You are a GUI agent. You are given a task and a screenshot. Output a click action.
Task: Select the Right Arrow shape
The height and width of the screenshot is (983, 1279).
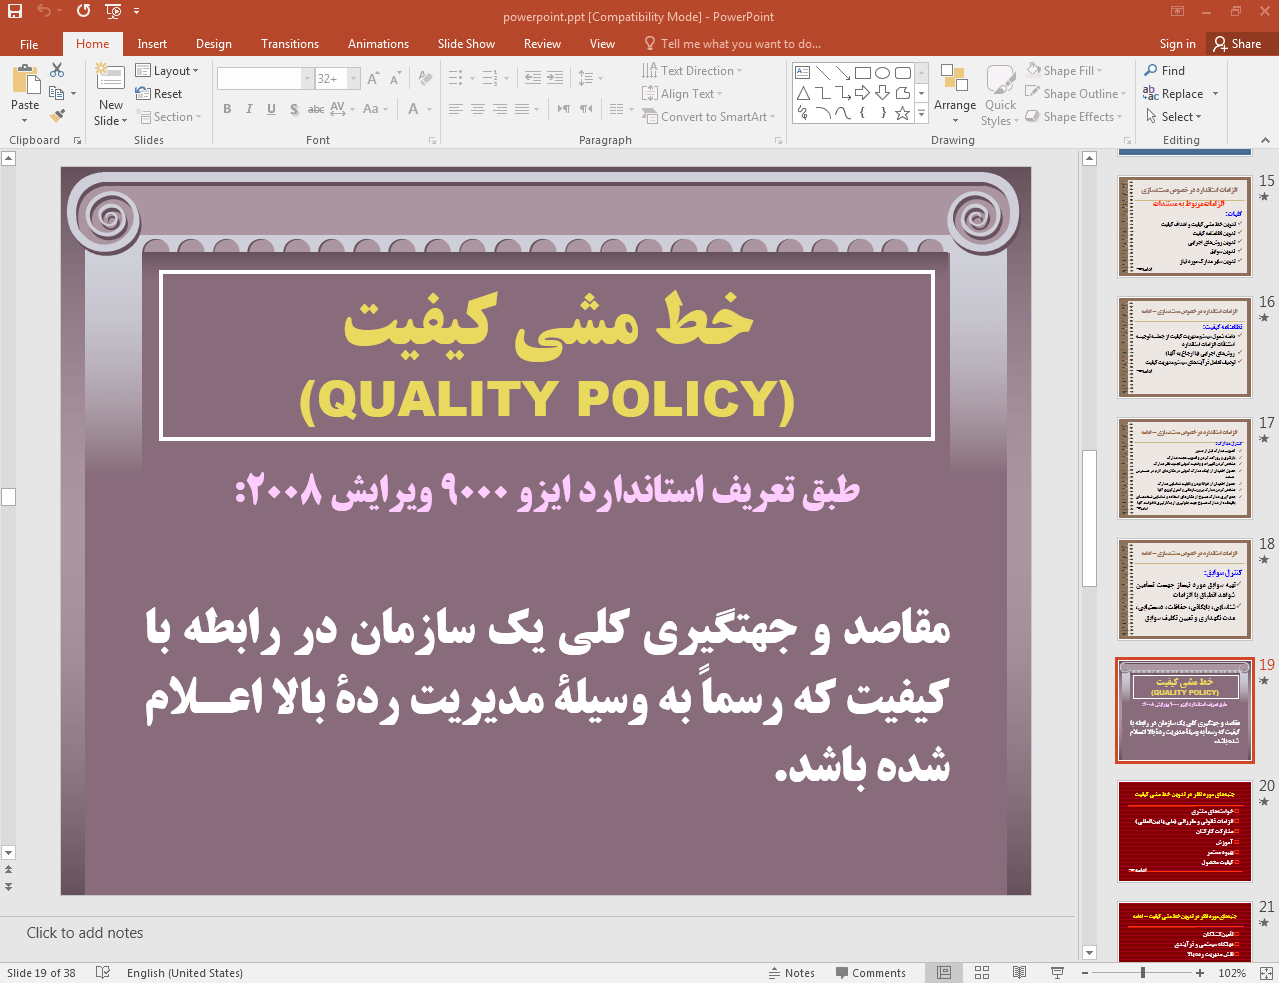[x=863, y=93]
